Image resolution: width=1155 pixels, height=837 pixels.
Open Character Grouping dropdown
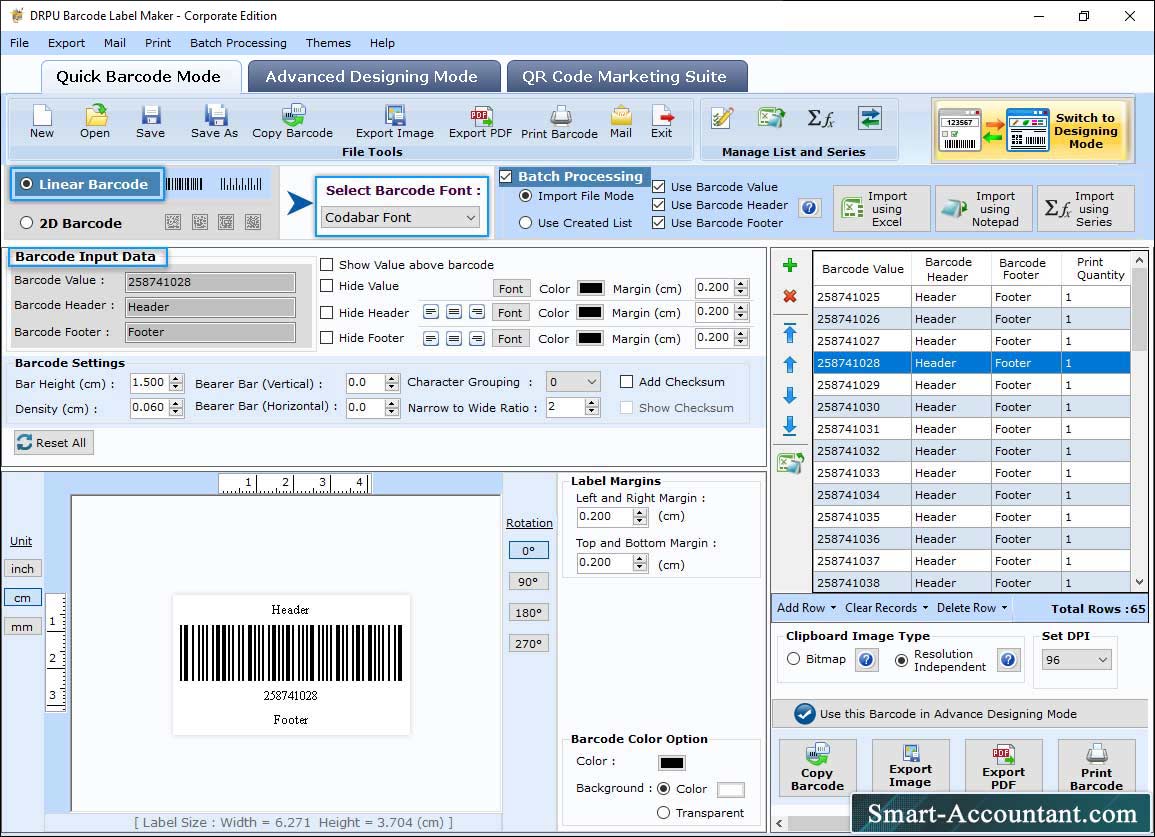[x=573, y=382]
